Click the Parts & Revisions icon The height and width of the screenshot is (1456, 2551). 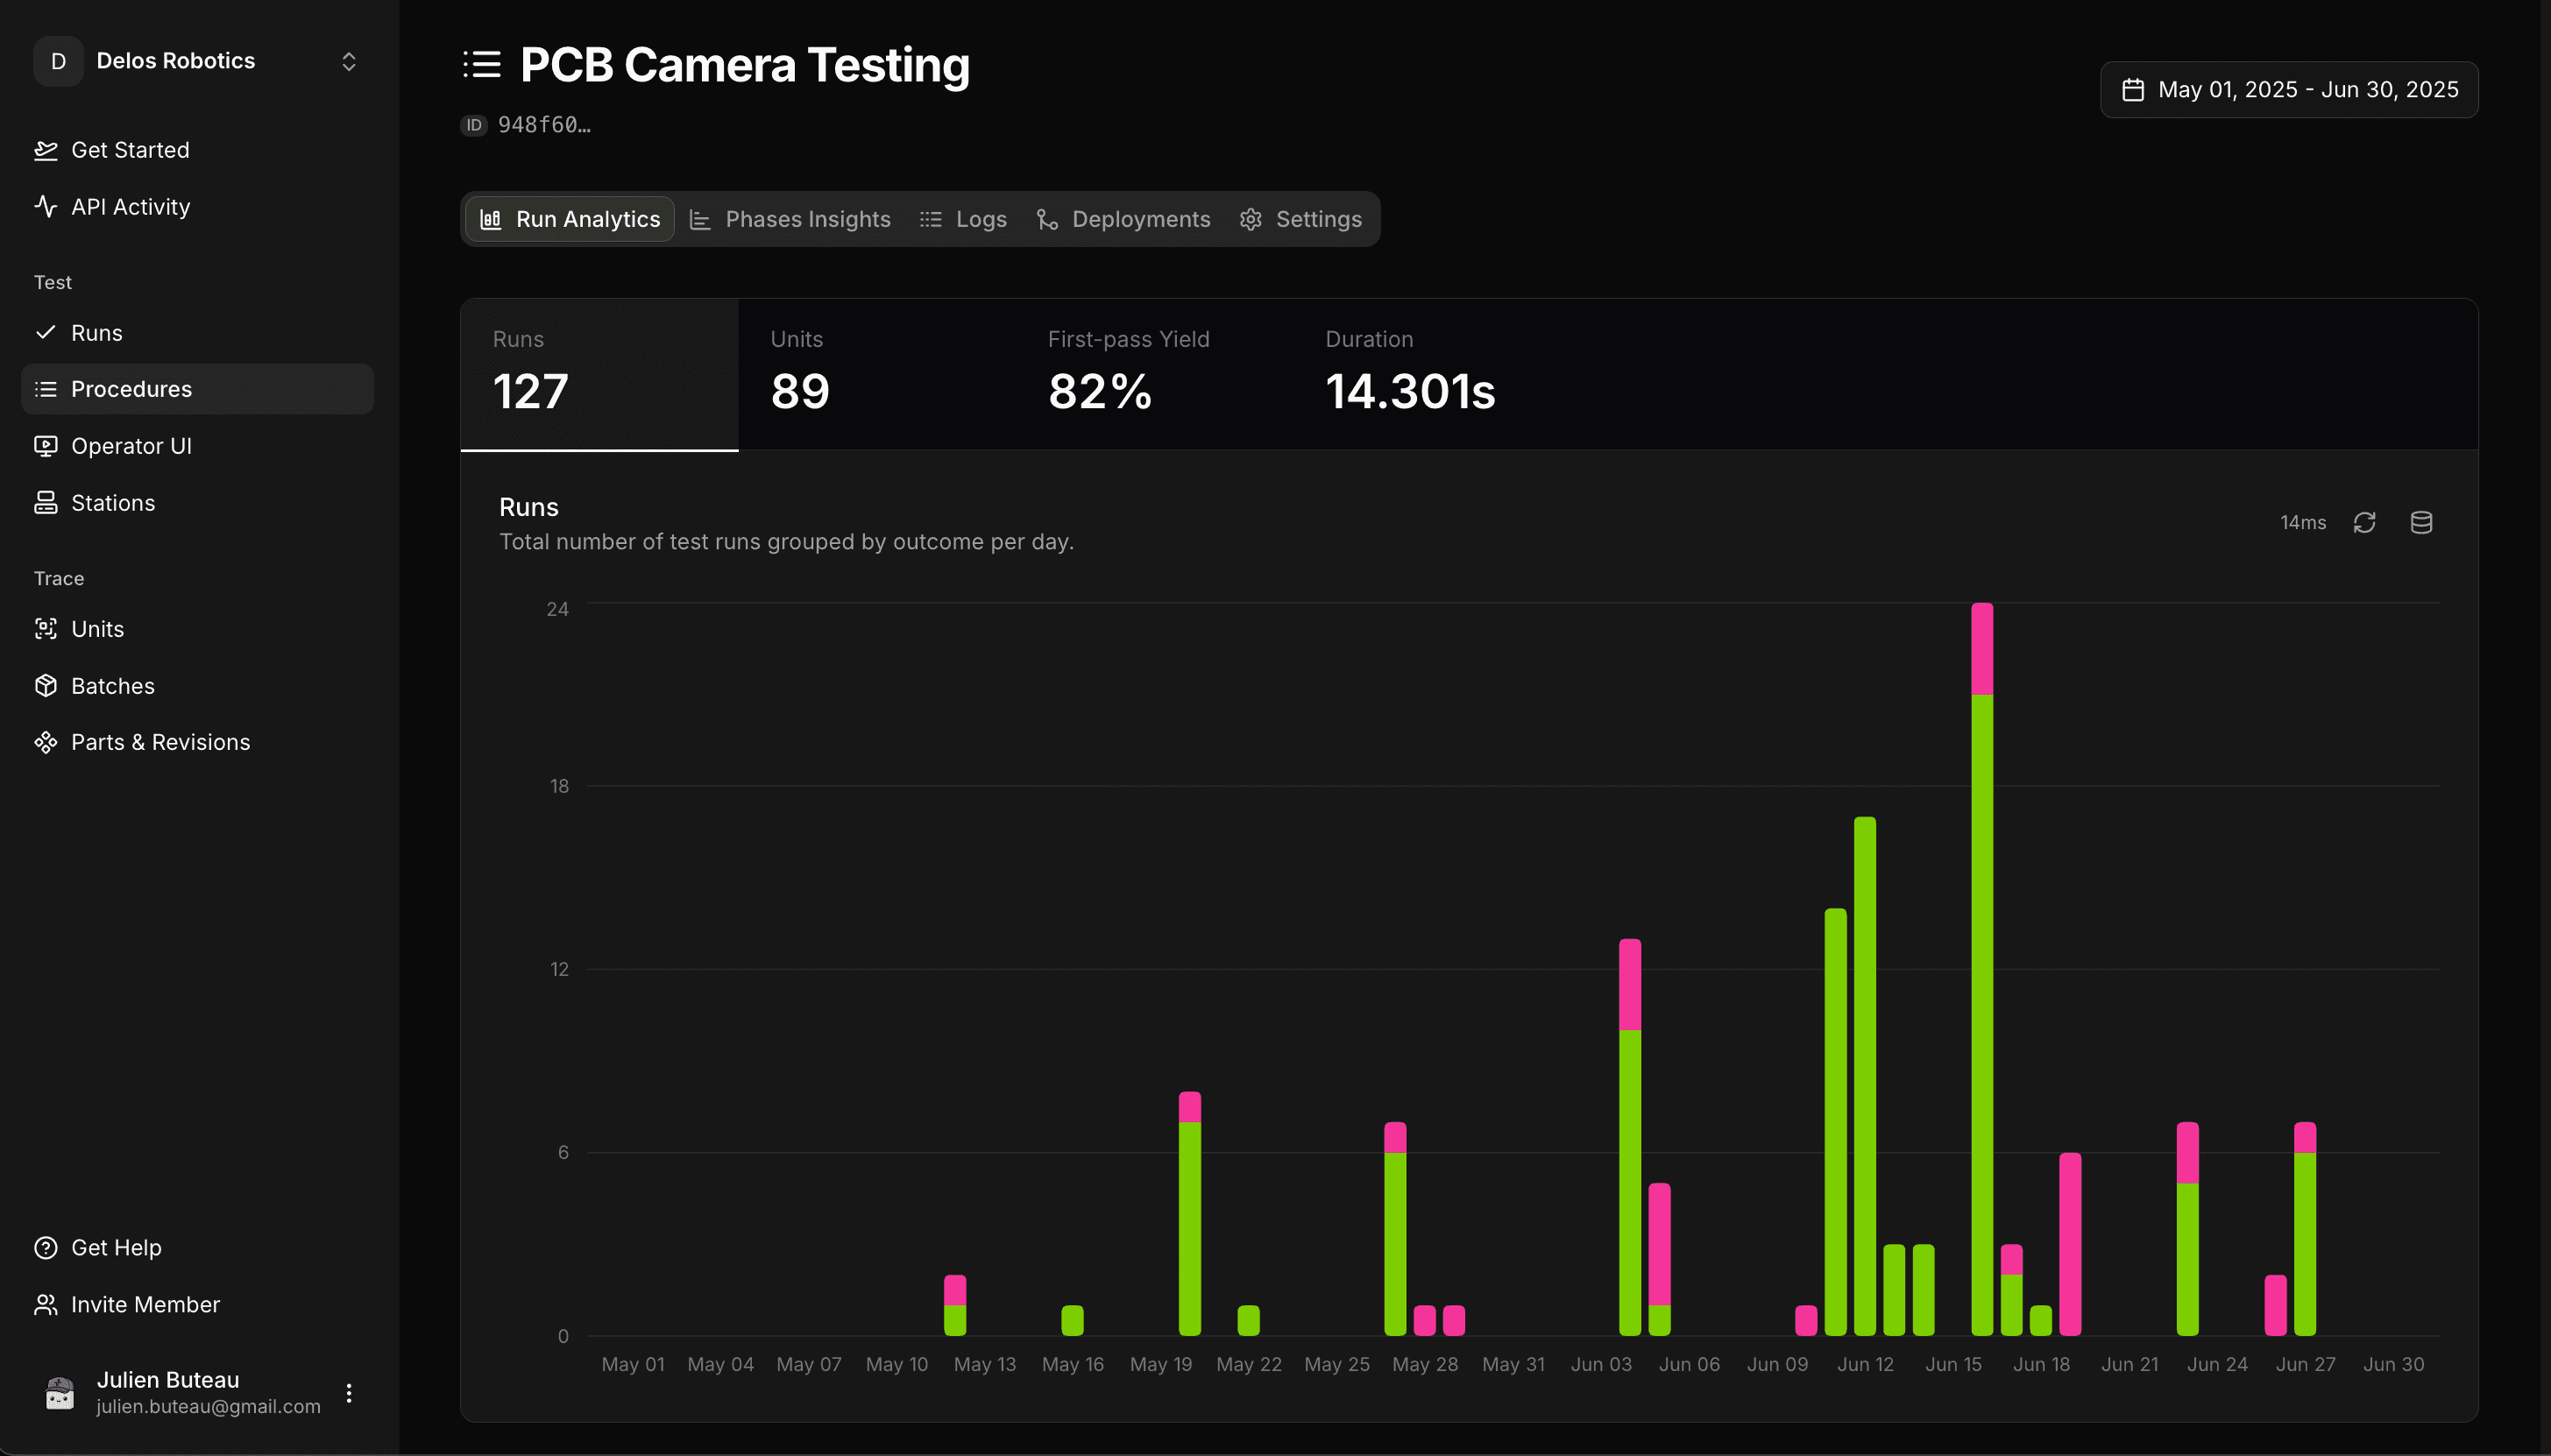point(46,742)
